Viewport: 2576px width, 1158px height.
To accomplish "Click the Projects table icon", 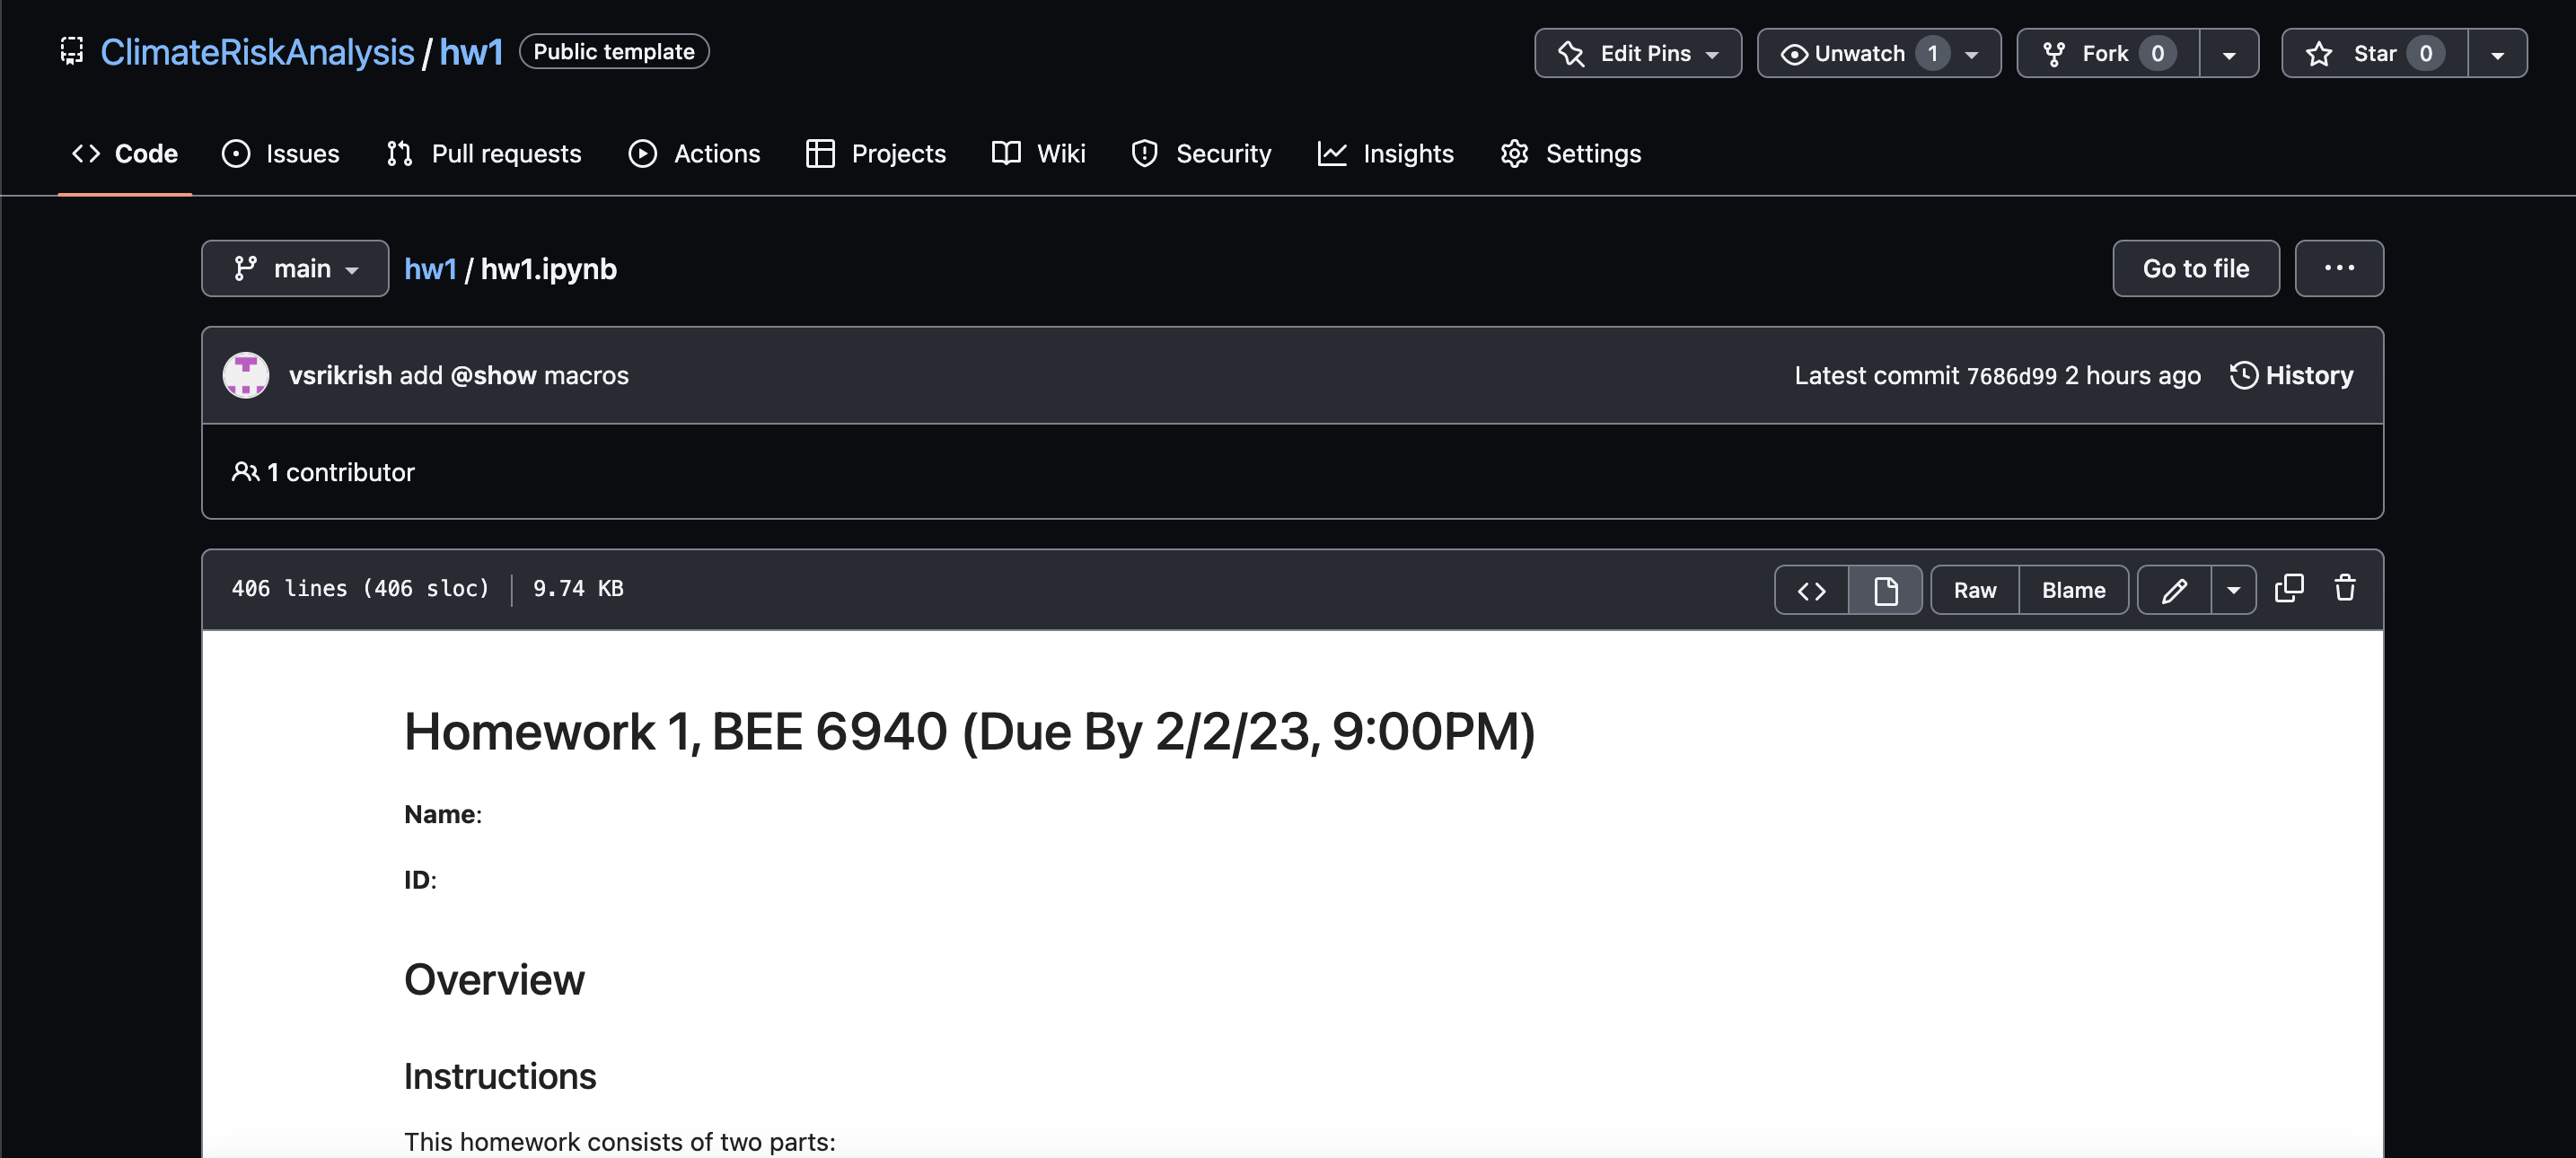I will (x=822, y=153).
